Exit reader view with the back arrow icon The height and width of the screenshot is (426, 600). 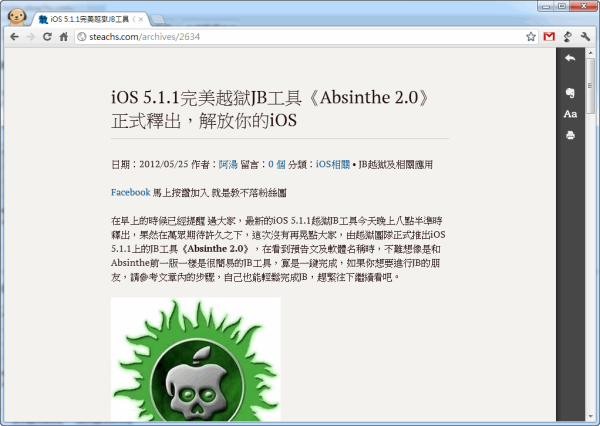pos(570,58)
